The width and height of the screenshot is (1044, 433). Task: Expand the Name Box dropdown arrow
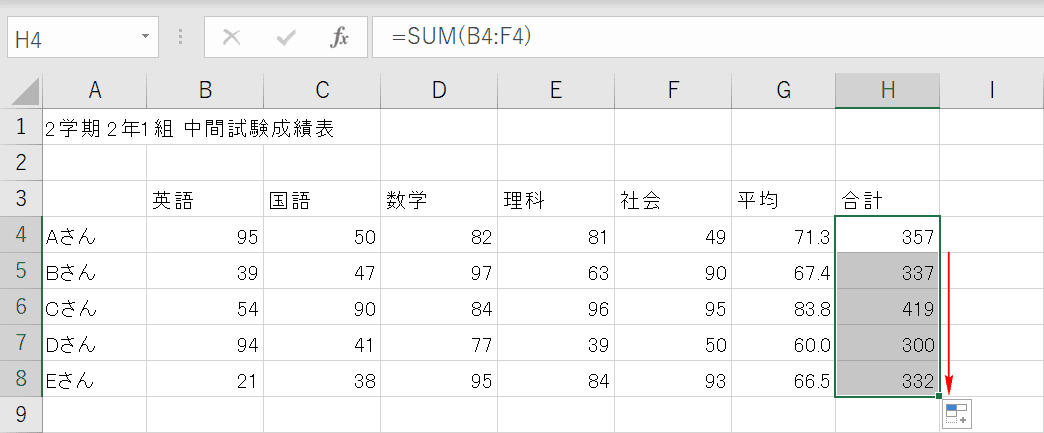pyautogui.click(x=145, y=37)
